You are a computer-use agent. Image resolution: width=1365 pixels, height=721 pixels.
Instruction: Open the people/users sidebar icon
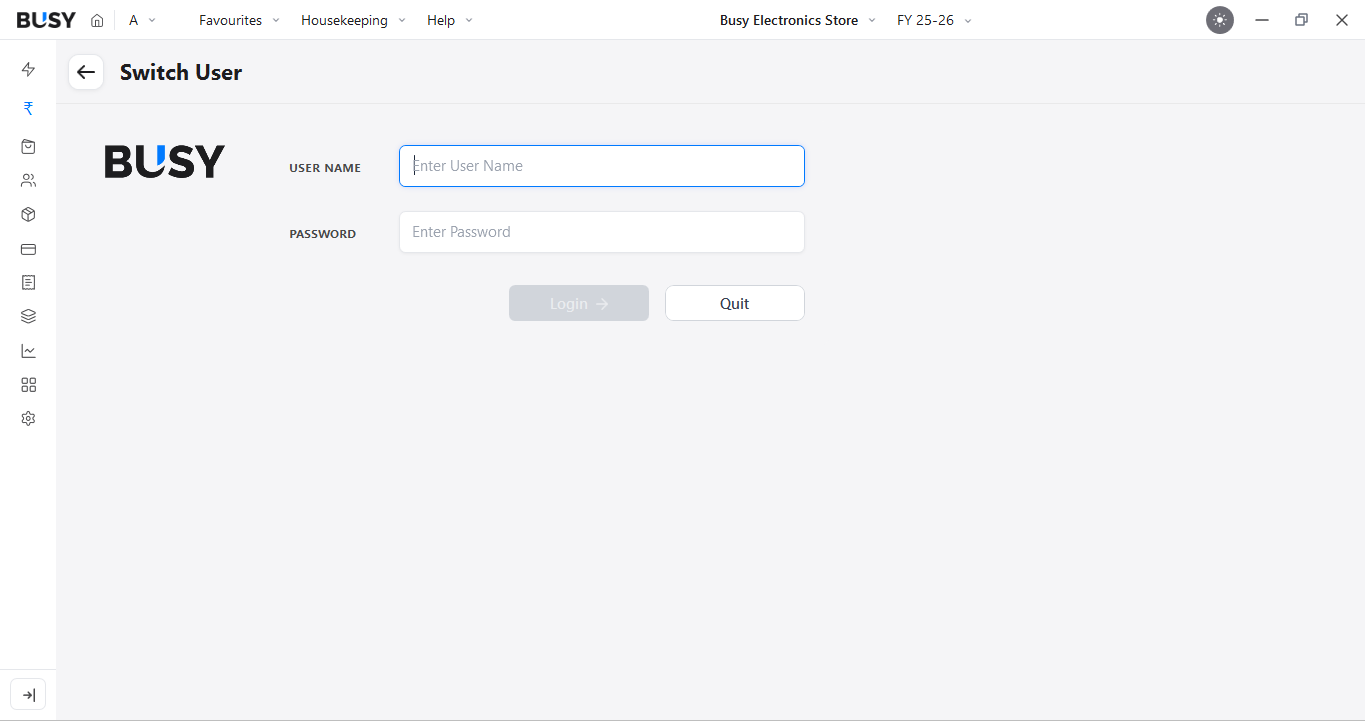click(x=28, y=181)
